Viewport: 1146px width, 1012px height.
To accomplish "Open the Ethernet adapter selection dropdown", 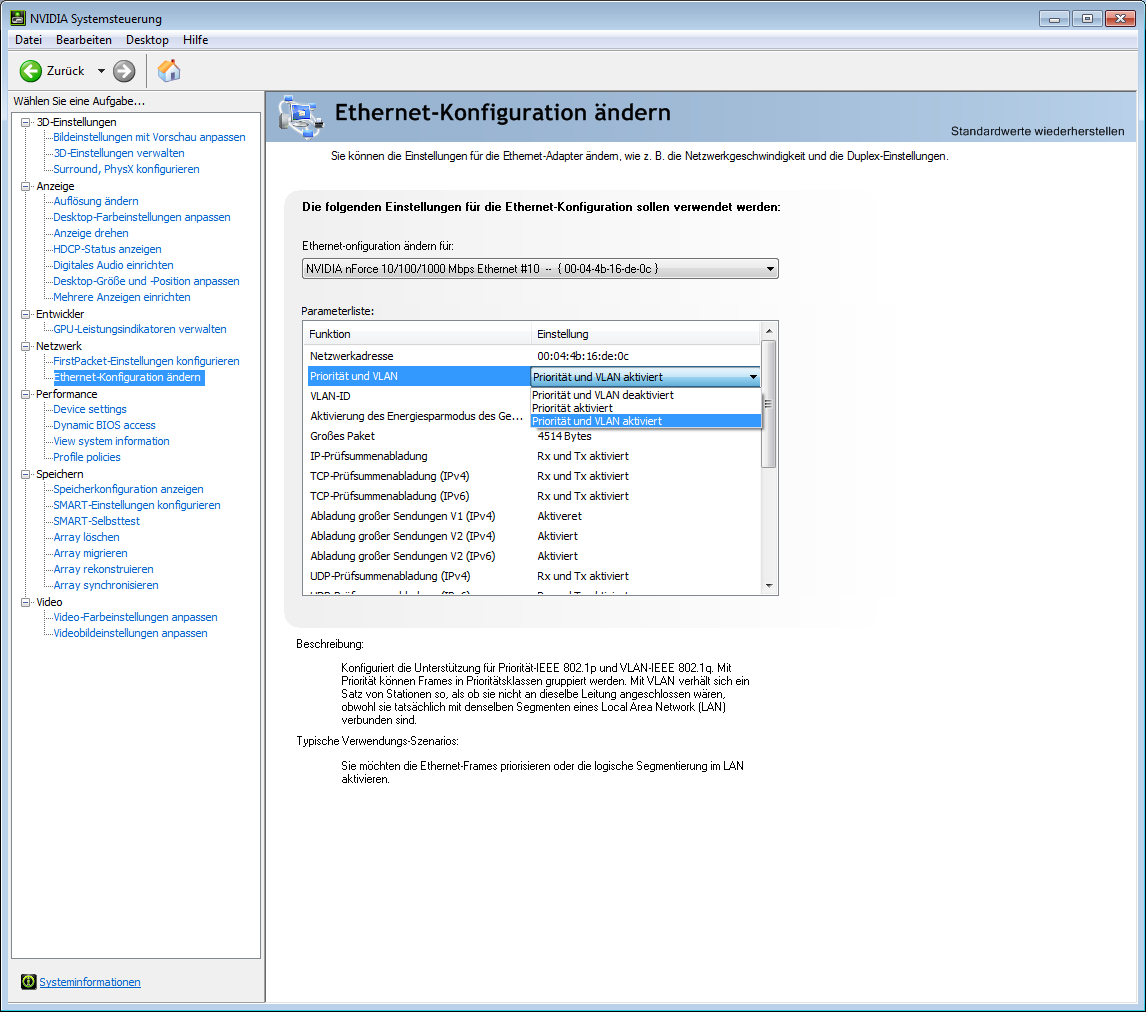I will 540,269.
